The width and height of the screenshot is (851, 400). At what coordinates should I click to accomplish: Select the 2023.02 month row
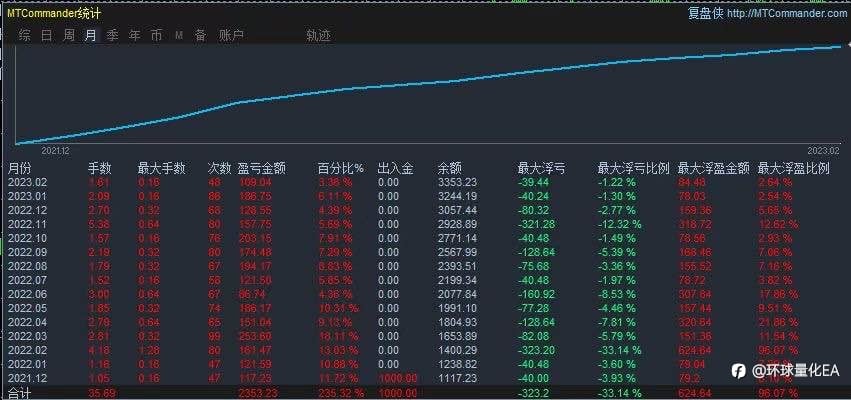[x=426, y=182]
